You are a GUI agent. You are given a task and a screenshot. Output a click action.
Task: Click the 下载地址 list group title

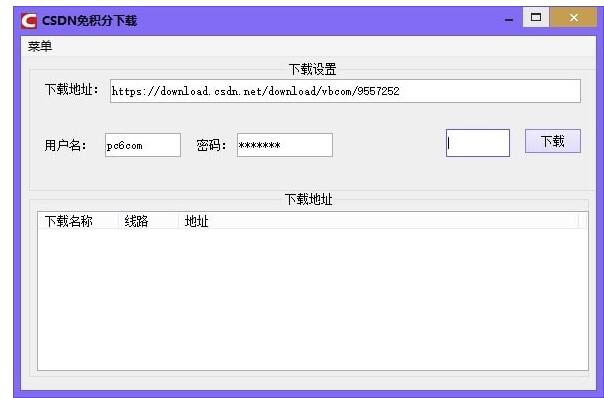(x=308, y=199)
